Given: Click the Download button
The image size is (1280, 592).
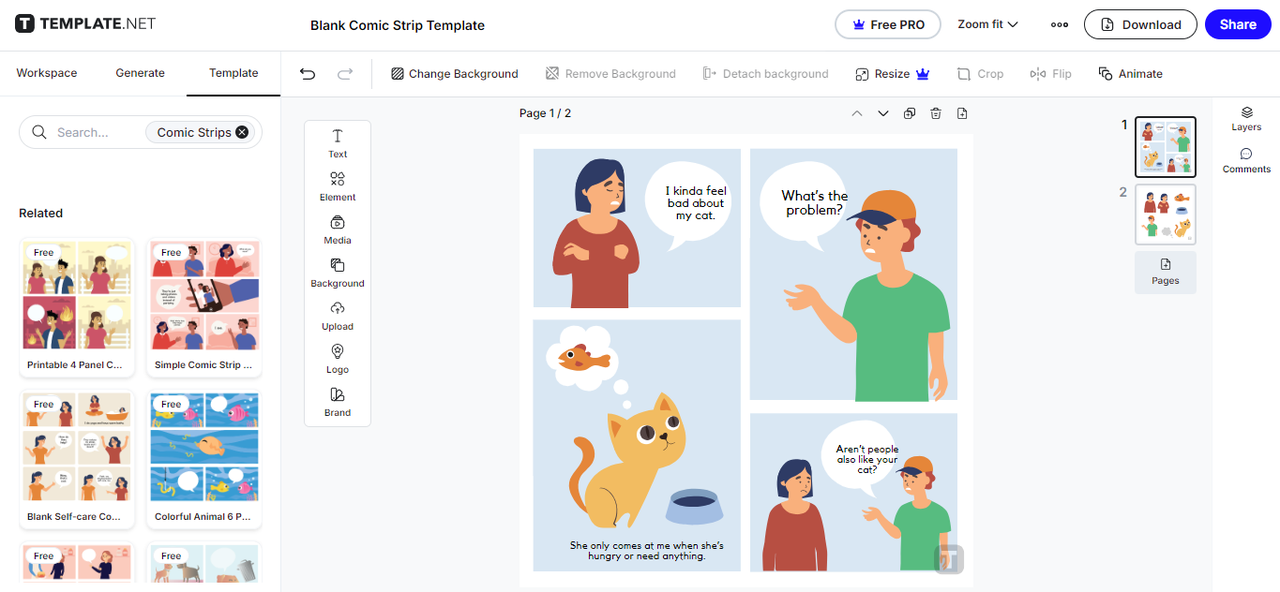Looking at the screenshot, I should (x=1141, y=25).
